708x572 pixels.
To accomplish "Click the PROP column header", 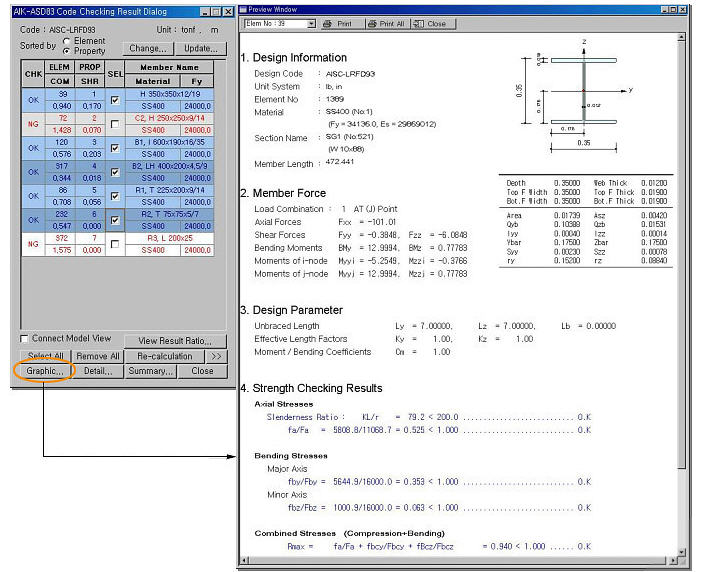I will 90,67.
